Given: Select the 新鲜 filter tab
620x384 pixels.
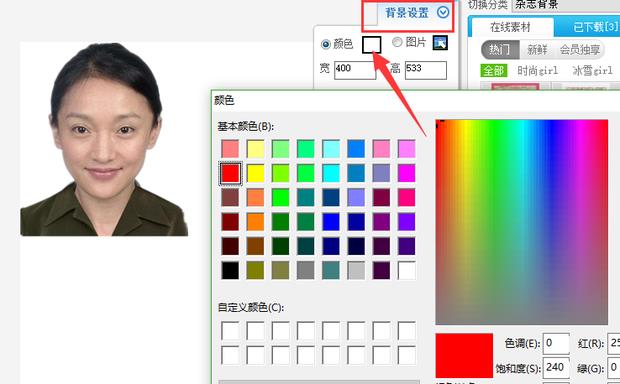Looking at the screenshot, I should (537, 50).
